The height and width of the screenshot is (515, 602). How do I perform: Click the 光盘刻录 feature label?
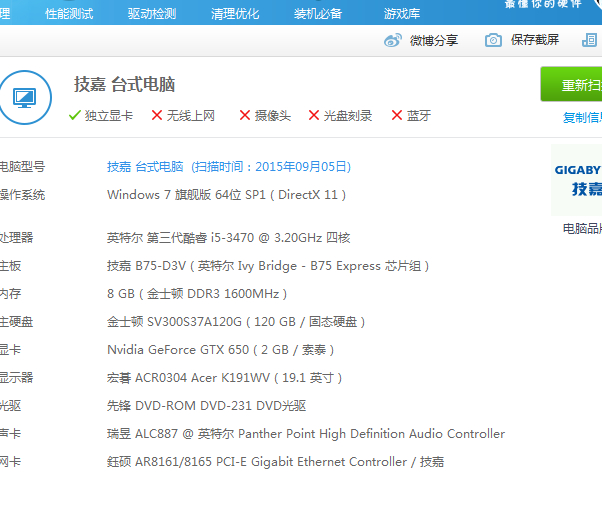click(348, 116)
